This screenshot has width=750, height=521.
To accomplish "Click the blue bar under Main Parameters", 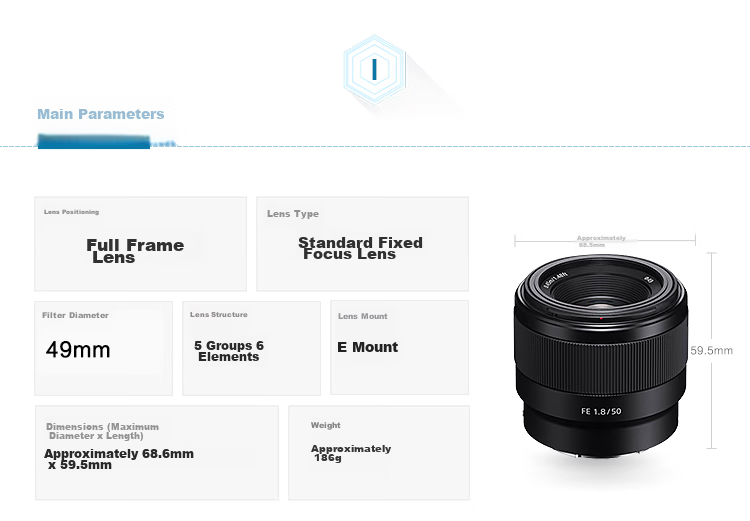I will coord(94,142).
